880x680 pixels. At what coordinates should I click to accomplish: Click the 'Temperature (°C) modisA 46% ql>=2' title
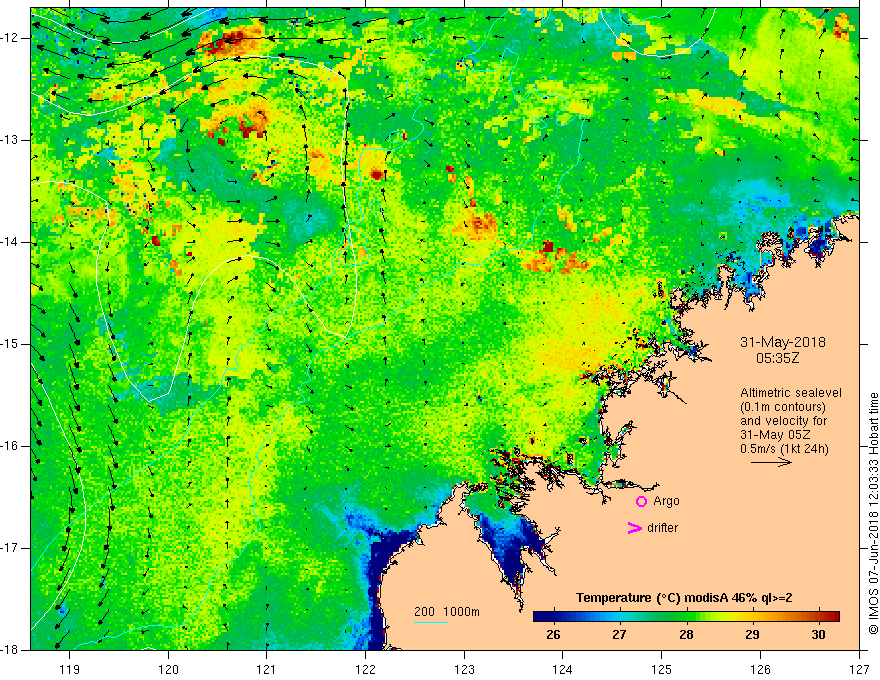point(684,598)
